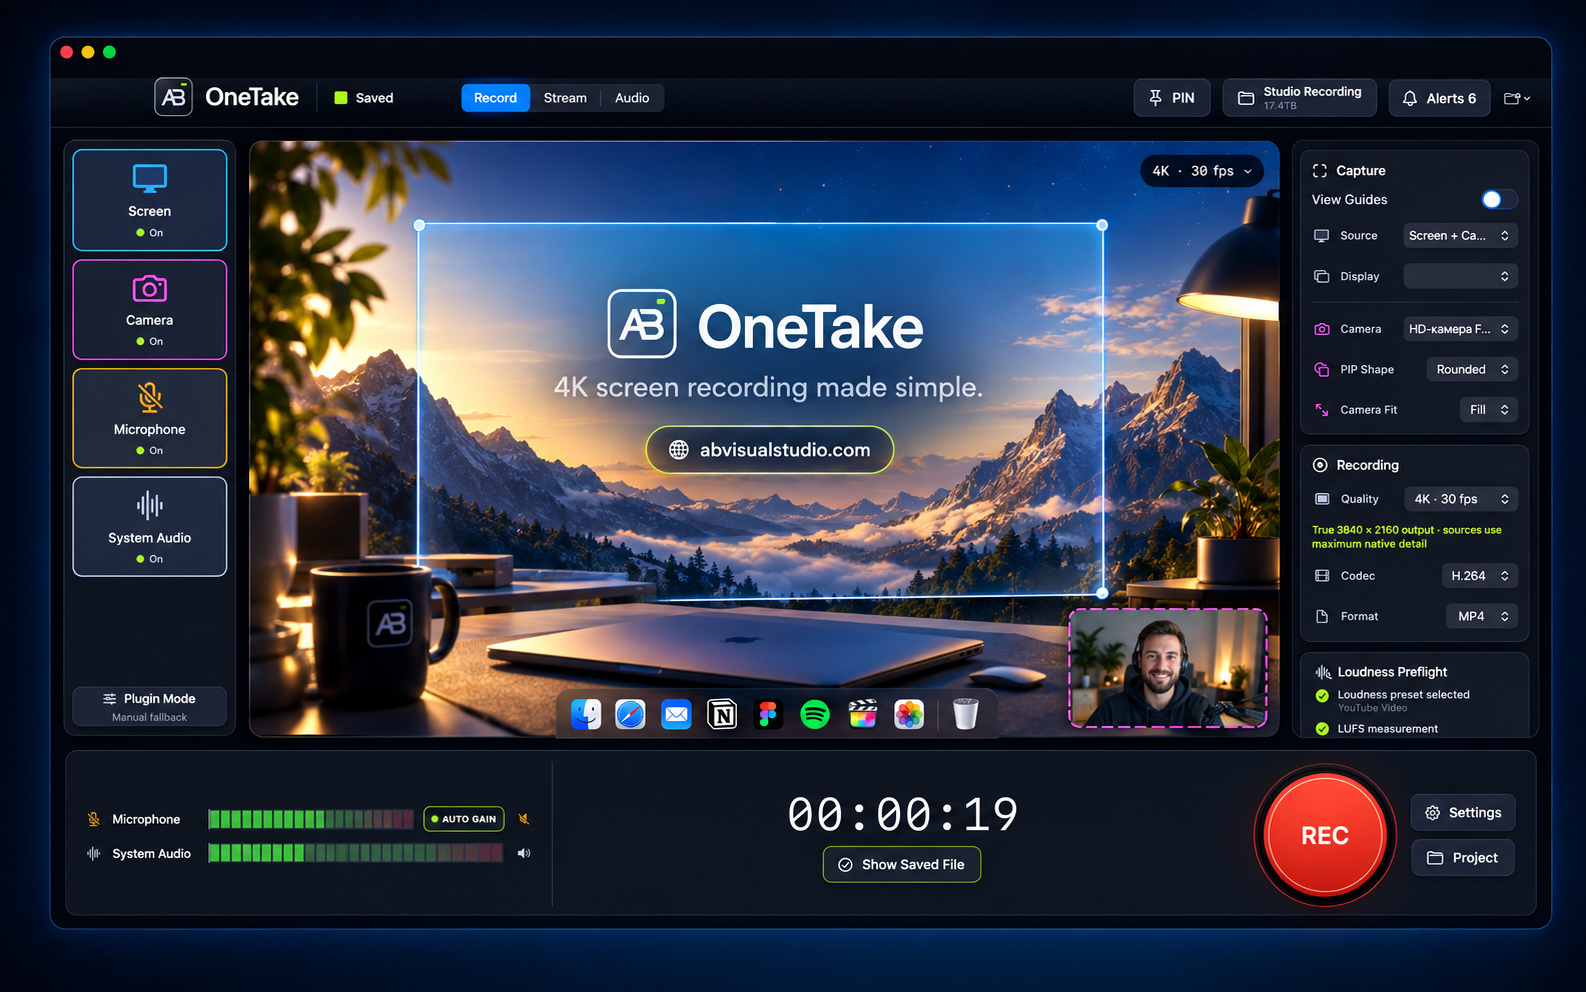The height and width of the screenshot is (992, 1586).
Task: Click Show Saved File
Action: (x=902, y=865)
